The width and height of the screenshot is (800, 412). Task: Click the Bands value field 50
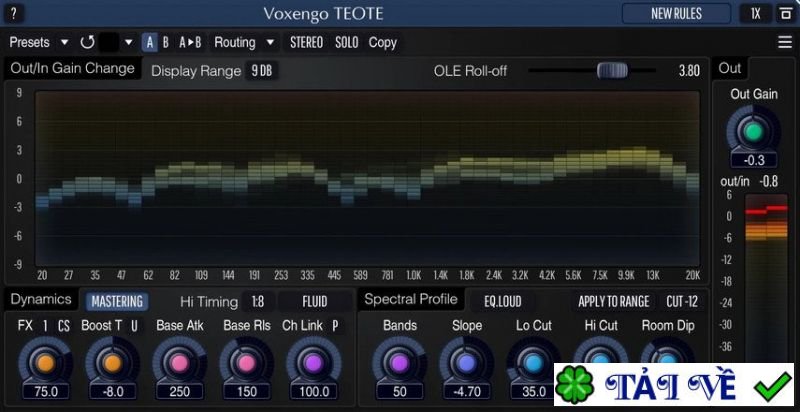pyautogui.click(x=399, y=392)
